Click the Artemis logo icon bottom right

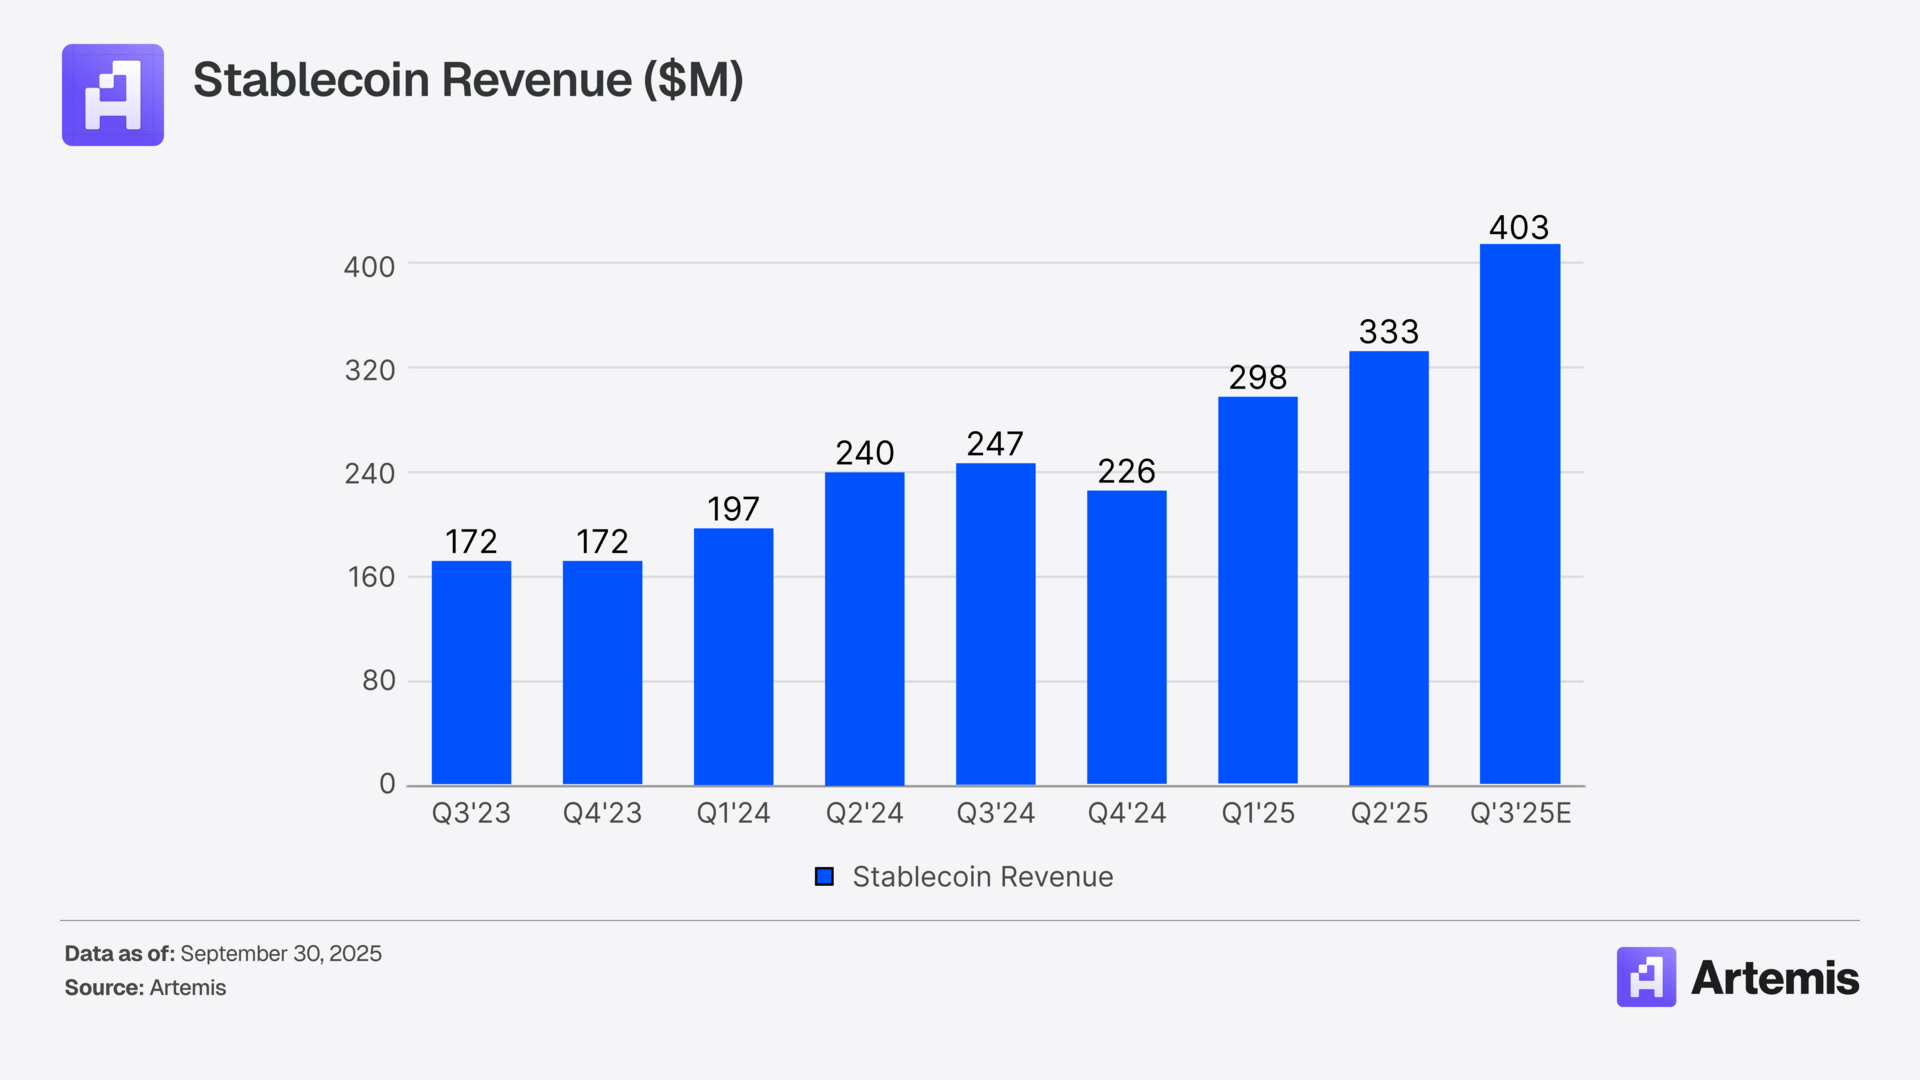pos(1646,977)
